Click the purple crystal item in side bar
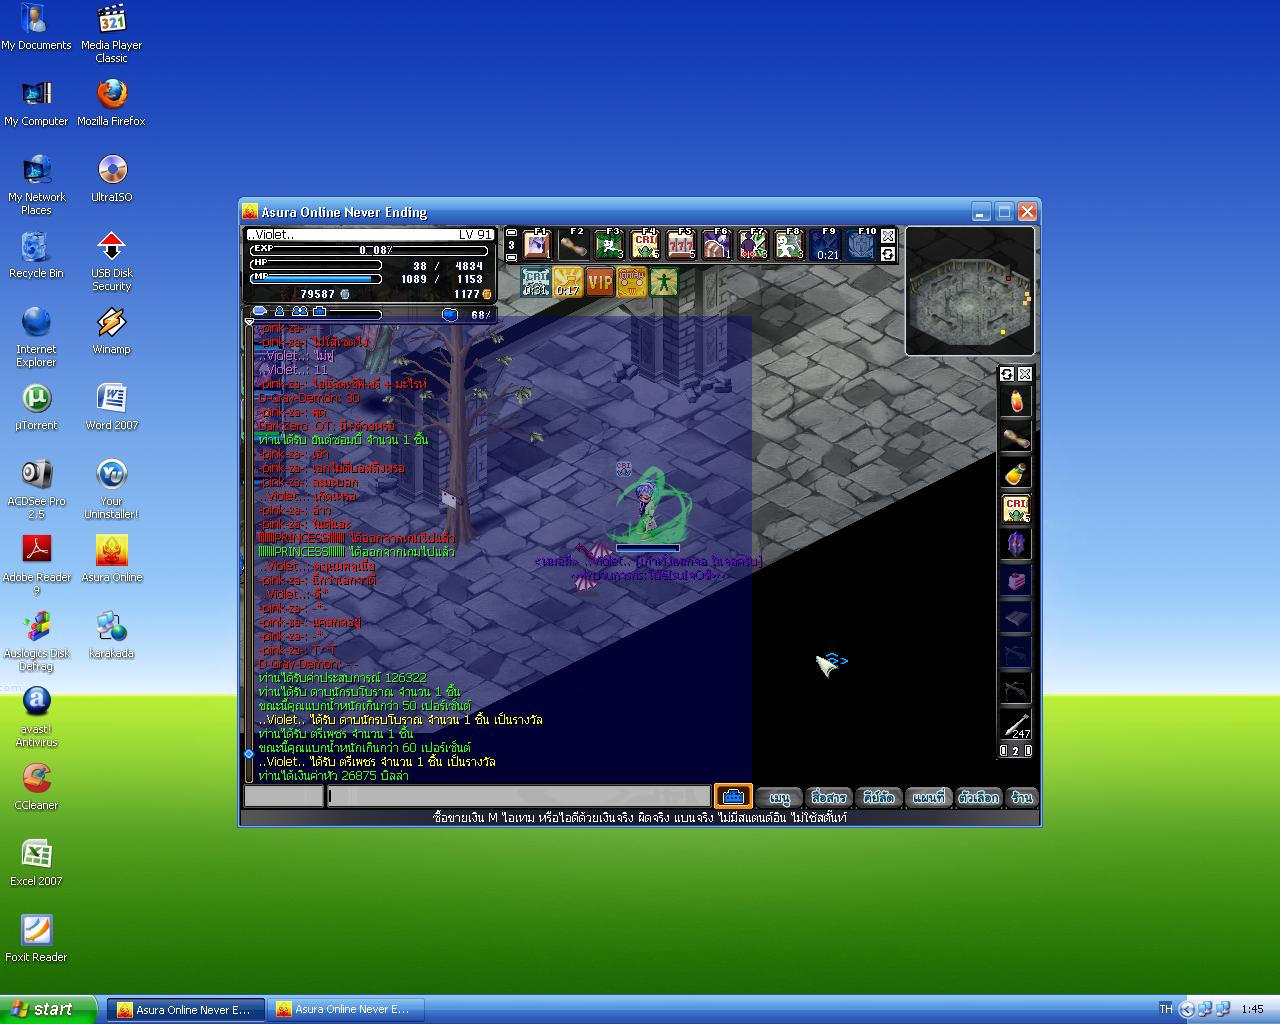 click(1016, 545)
